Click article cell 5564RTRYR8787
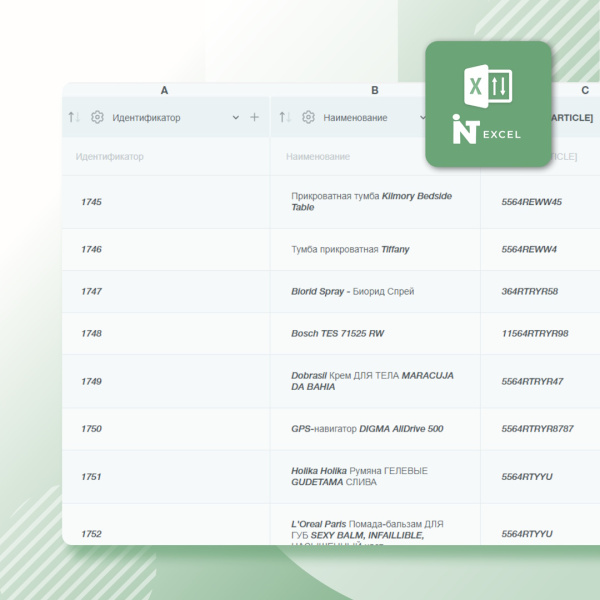Screen dimensions: 600x600 pyautogui.click(x=537, y=429)
